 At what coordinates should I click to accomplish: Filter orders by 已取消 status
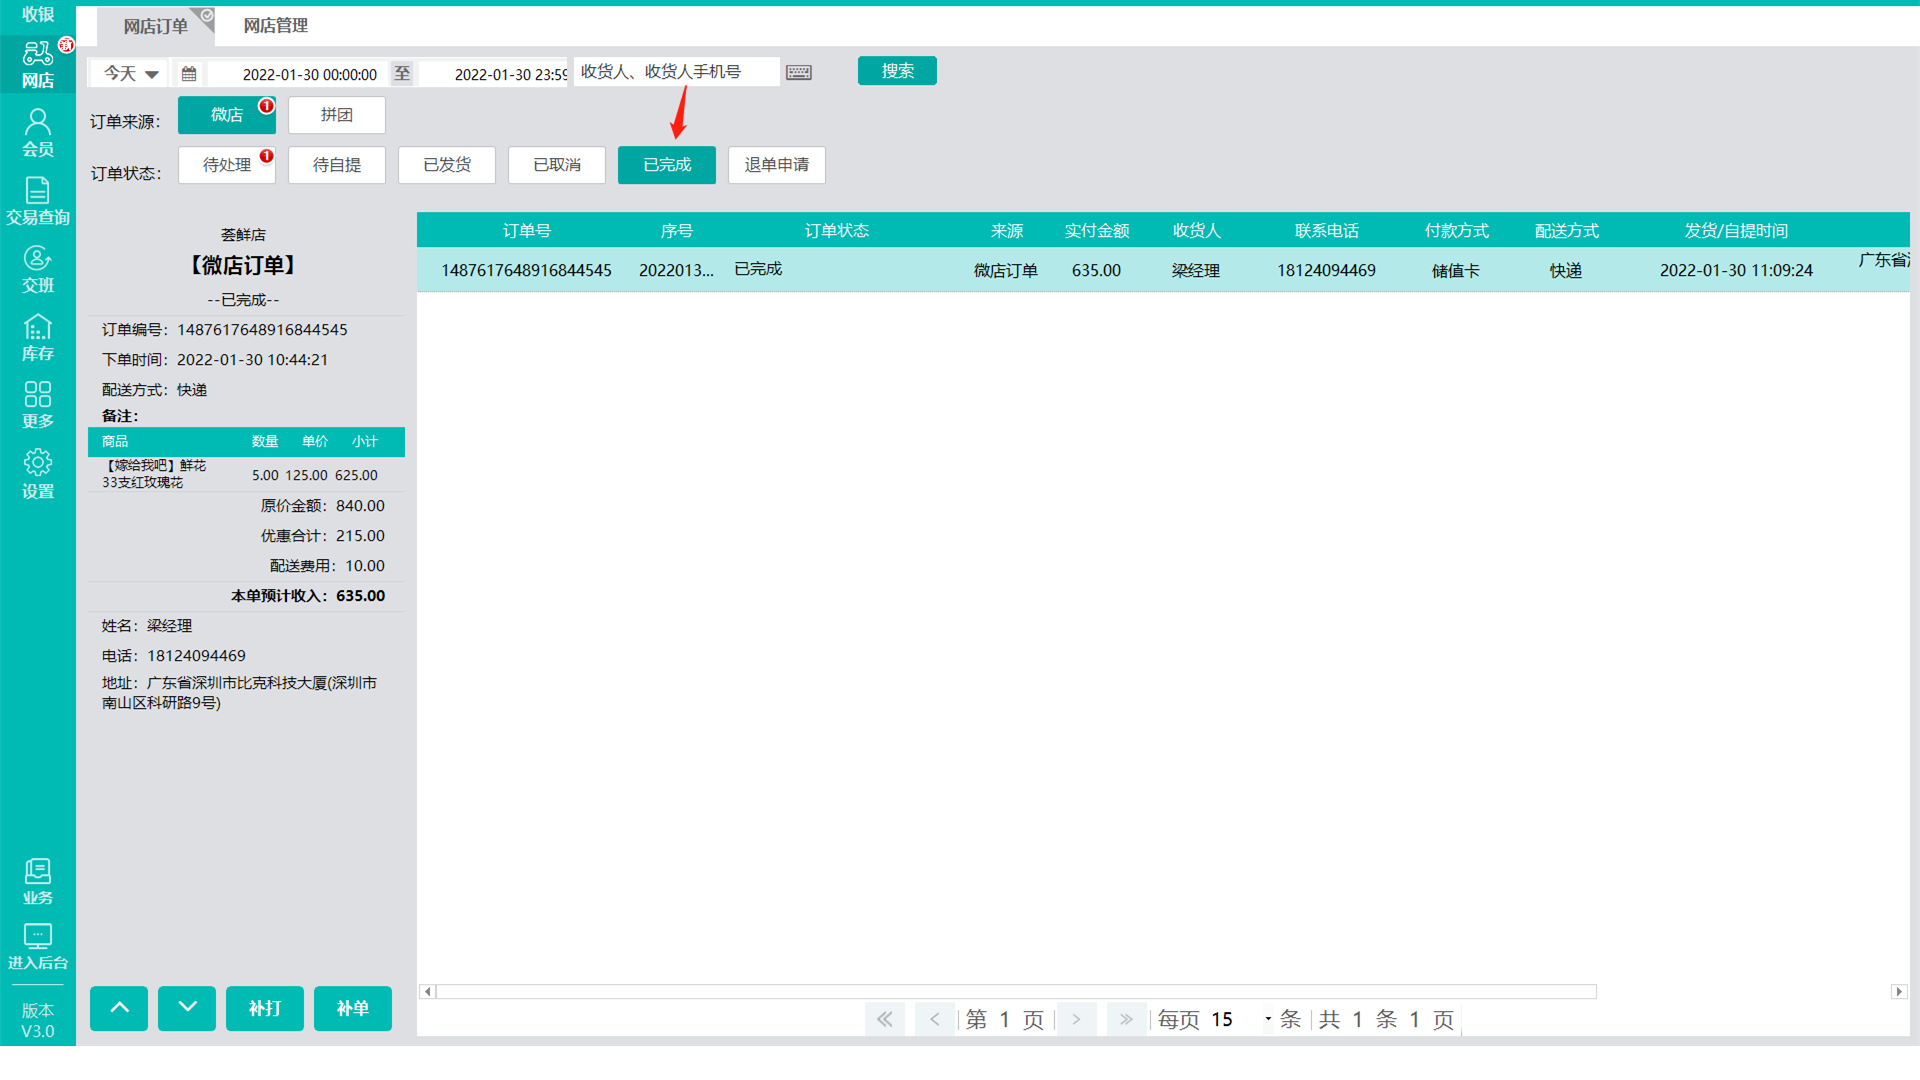click(557, 165)
